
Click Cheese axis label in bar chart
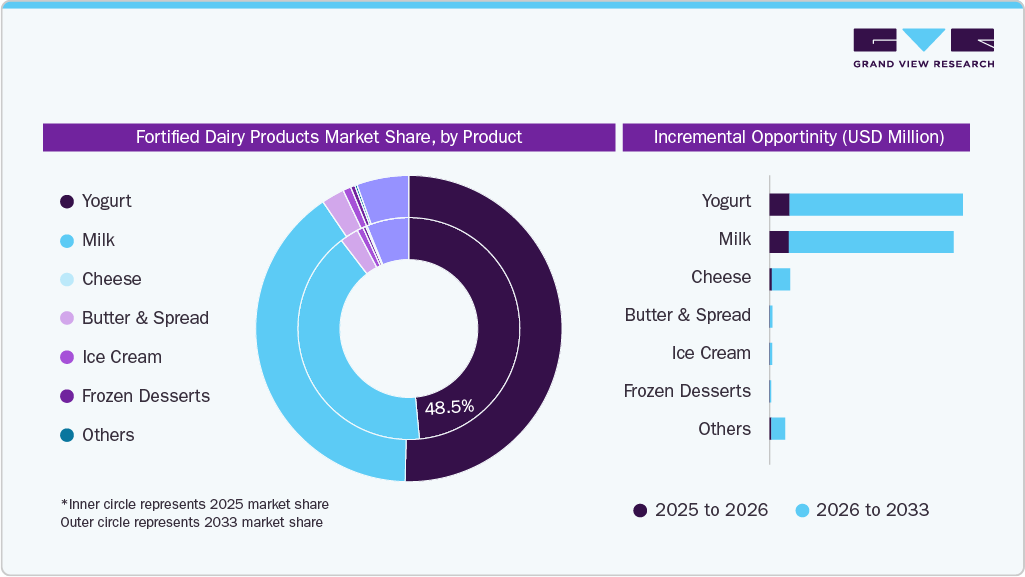tap(721, 277)
